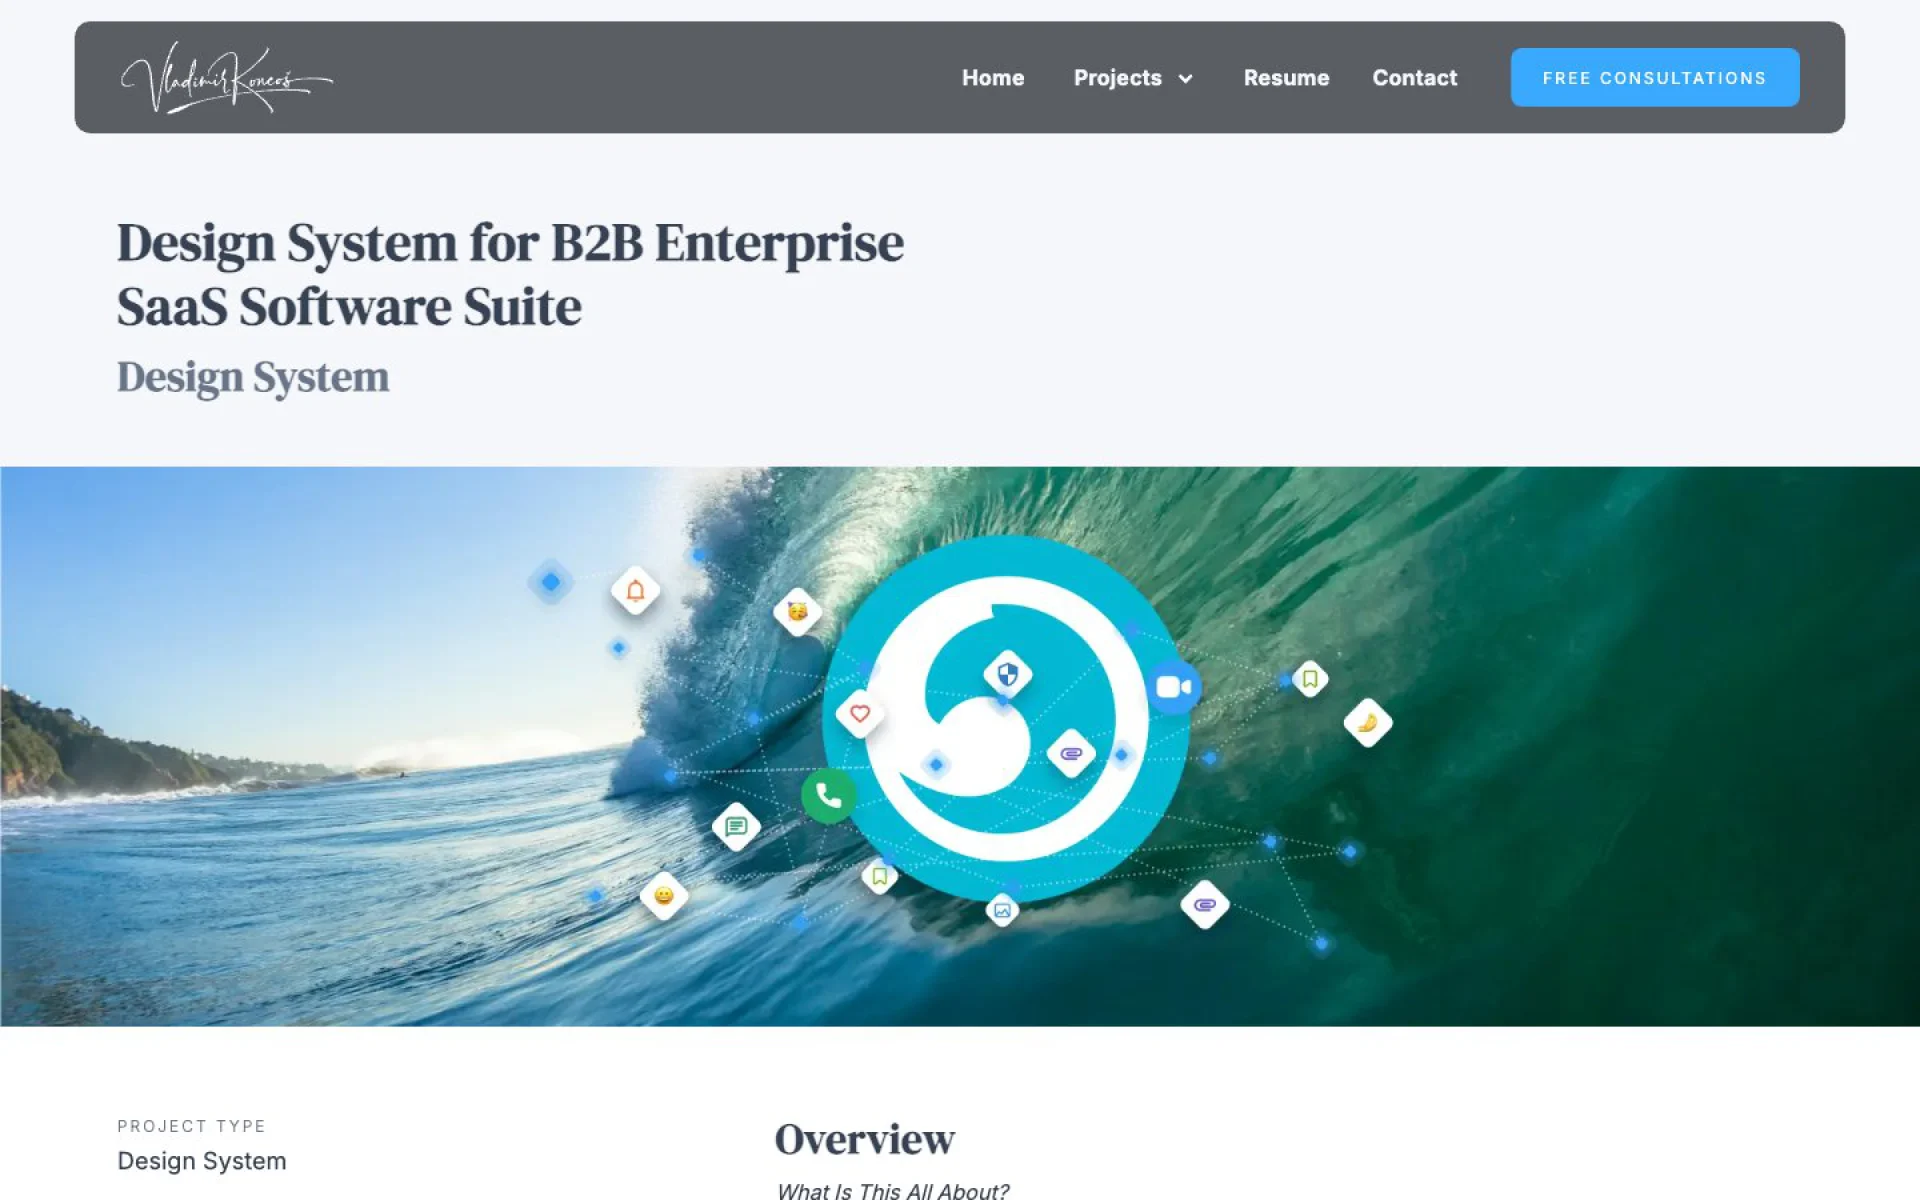Select the "Overview" heading
Viewport: 1920px width, 1200px height.
point(865,1140)
